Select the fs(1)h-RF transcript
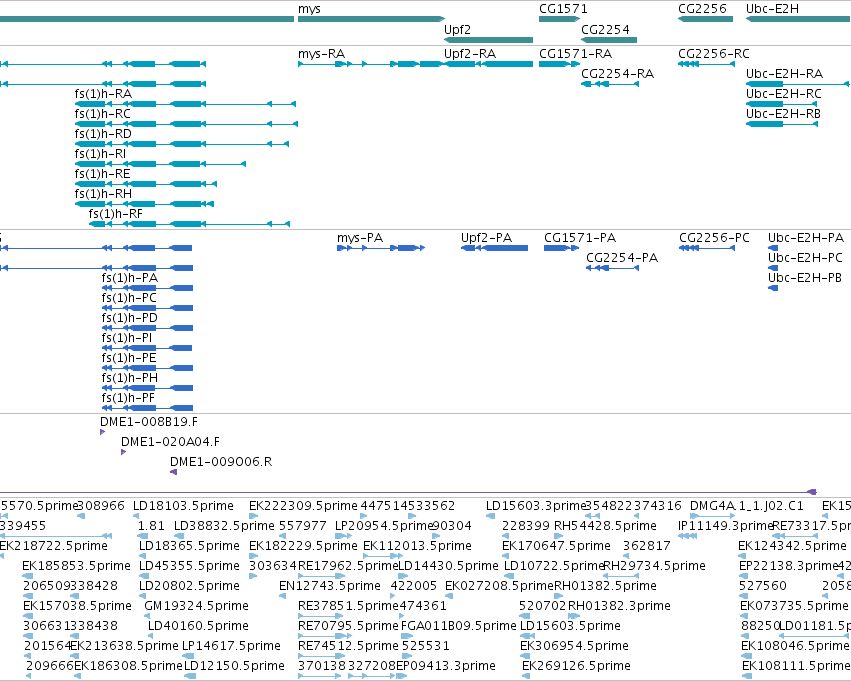The height and width of the screenshot is (681, 851). [x=189, y=224]
